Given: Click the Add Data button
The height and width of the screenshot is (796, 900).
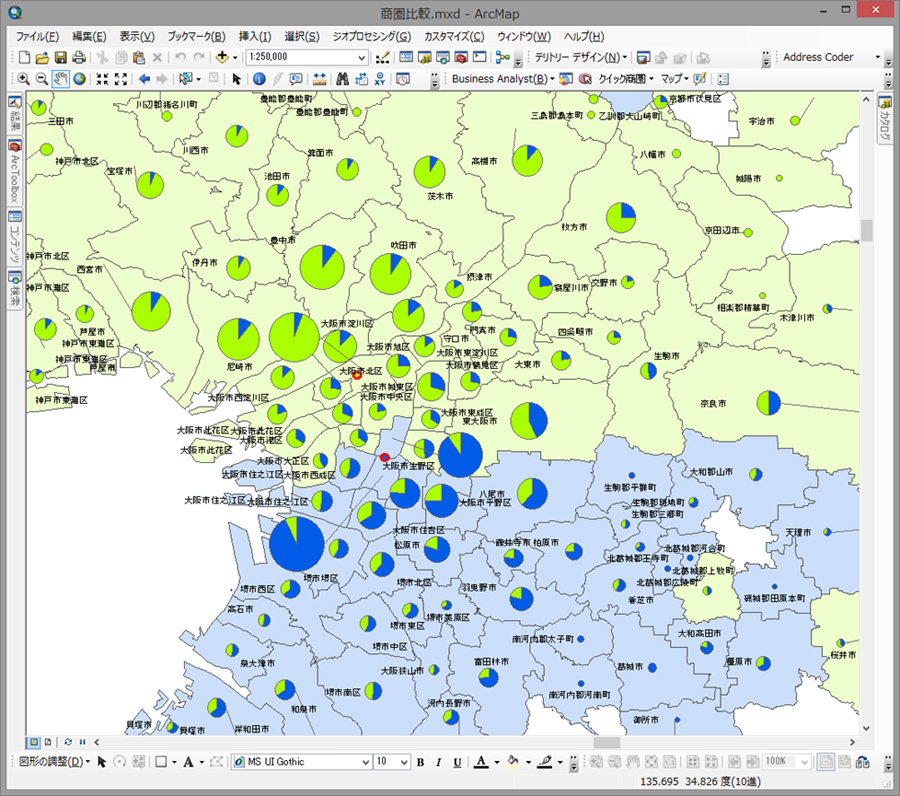Looking at the screenshot, I should [x=221, y=57].
